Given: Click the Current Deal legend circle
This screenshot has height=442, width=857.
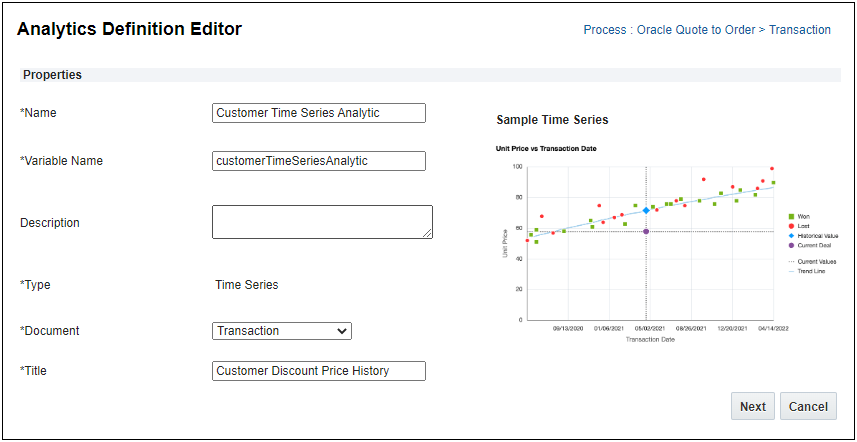Looking at the screenshot, I should 791,245.
